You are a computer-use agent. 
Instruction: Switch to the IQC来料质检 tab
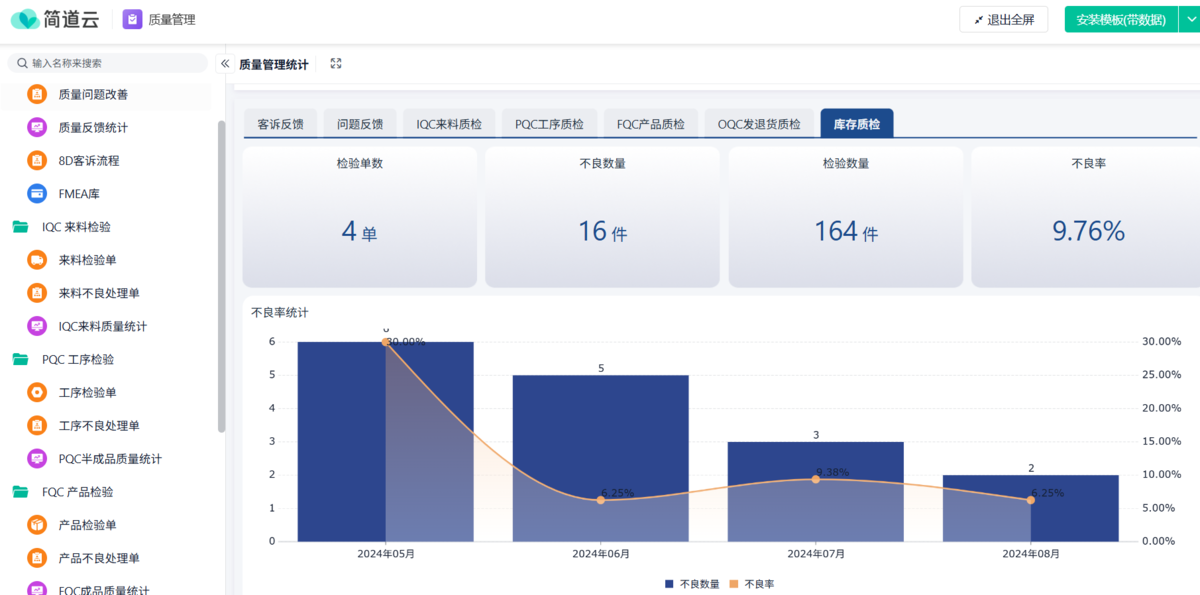(449, 123)
